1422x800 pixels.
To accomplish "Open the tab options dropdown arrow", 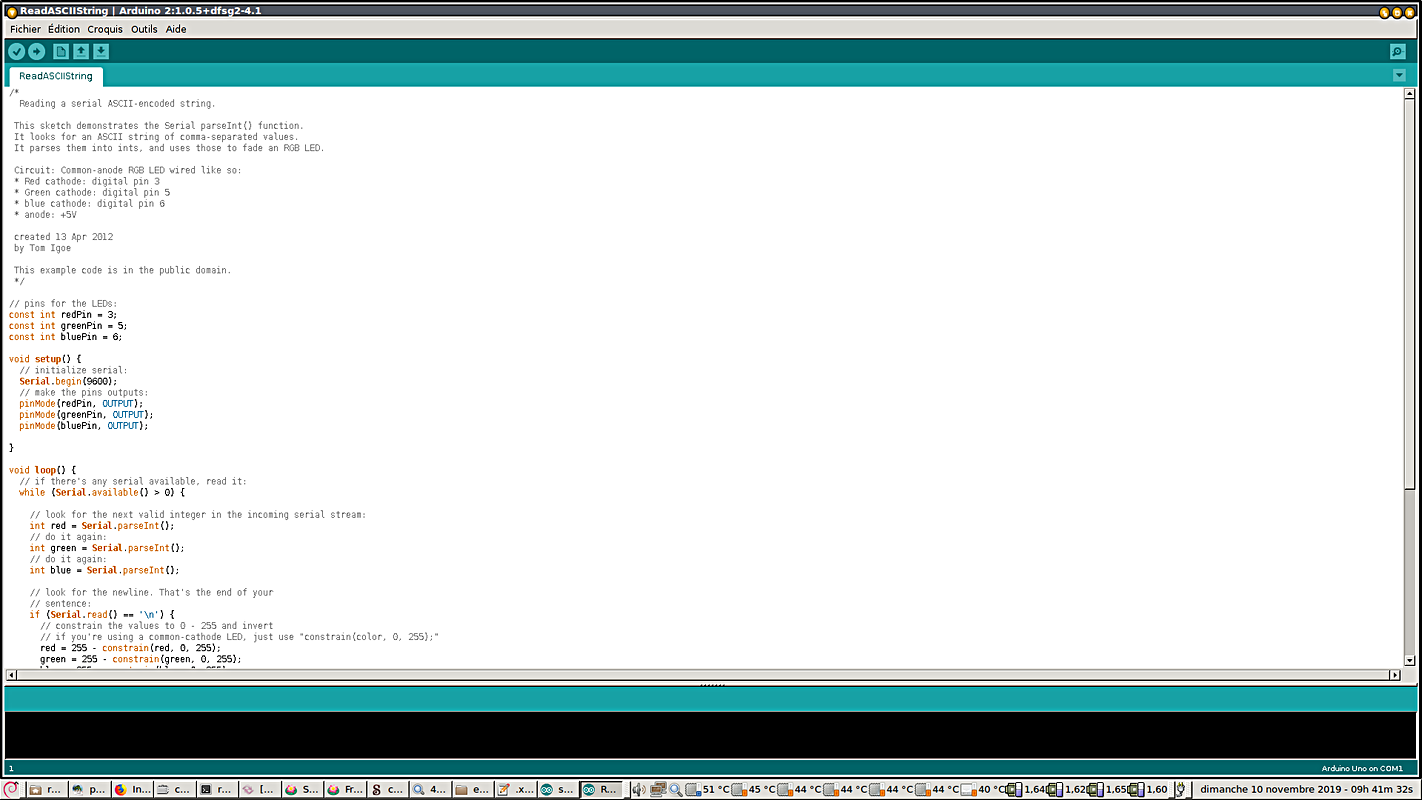I will (1399, 76).
